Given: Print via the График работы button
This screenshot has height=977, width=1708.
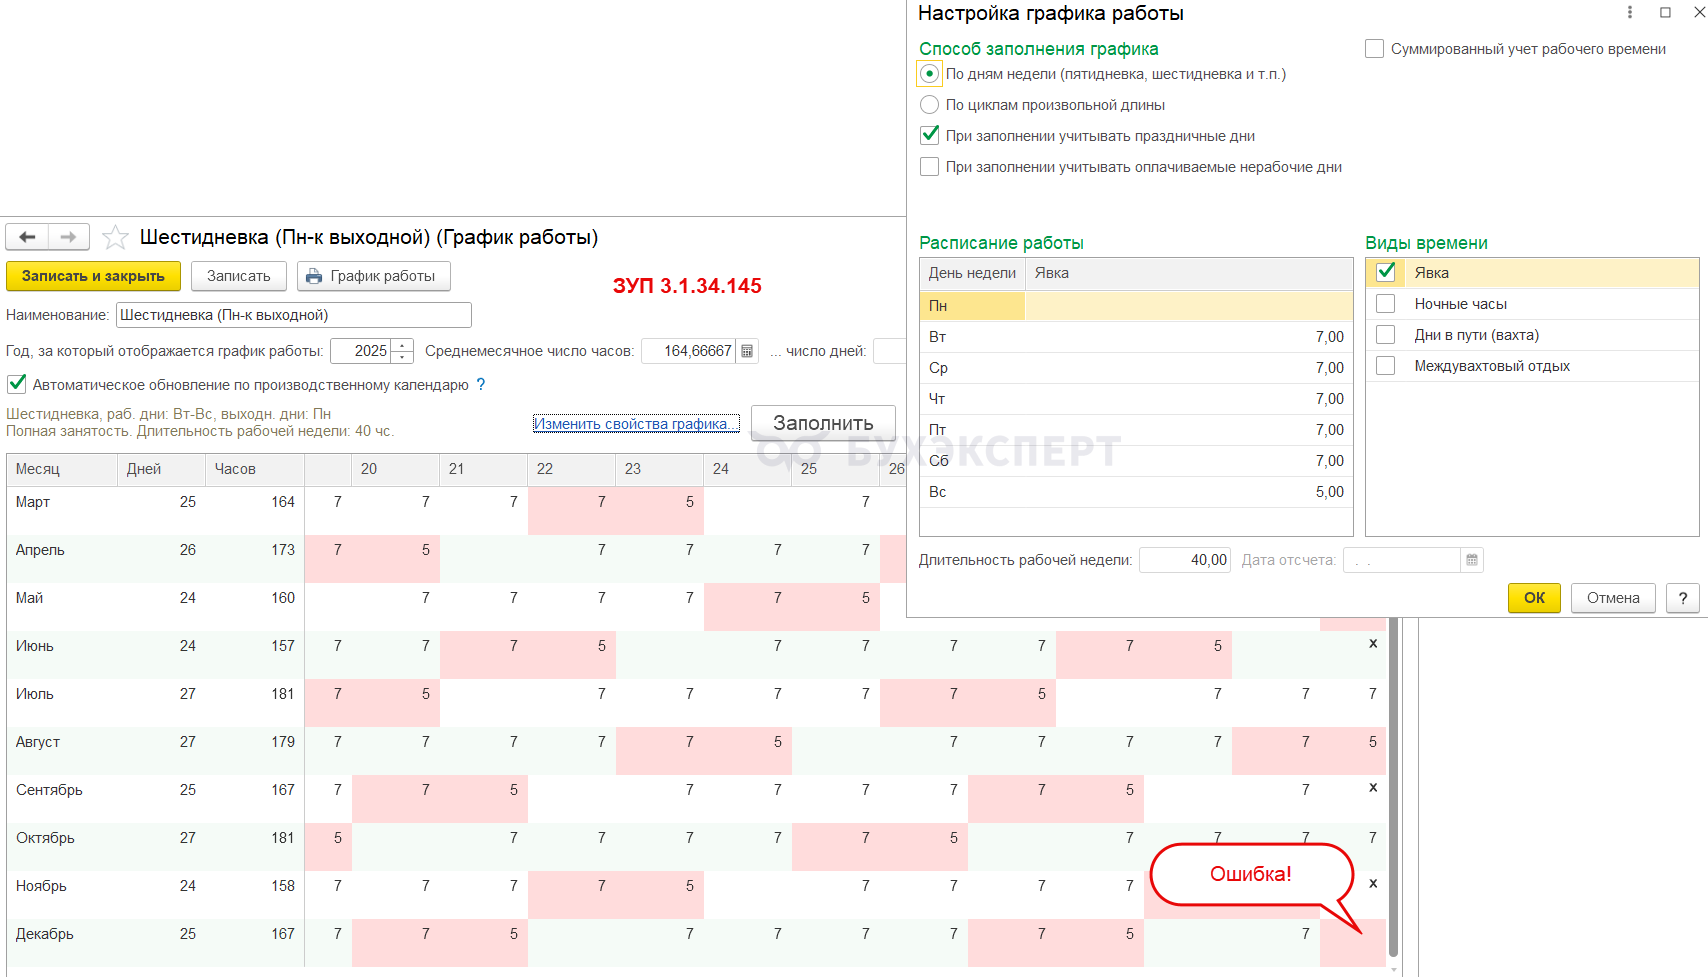Looking at the screenshot, I should (x=373, y=276).
